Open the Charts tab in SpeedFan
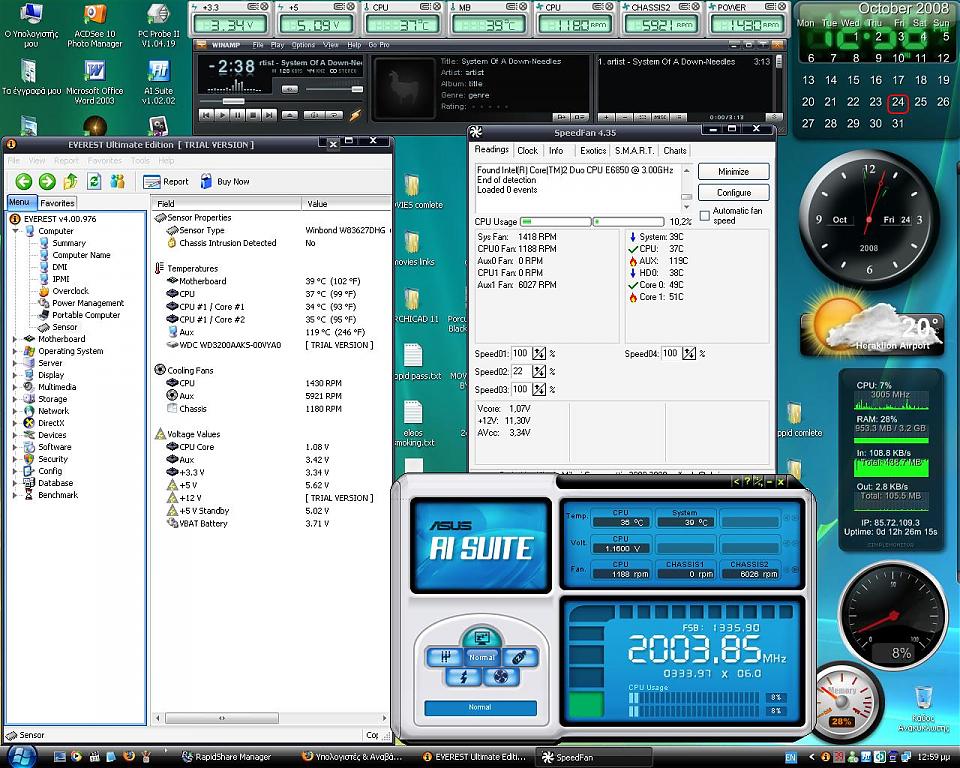This screenshot has height=768, width=960. pos(675,151)
